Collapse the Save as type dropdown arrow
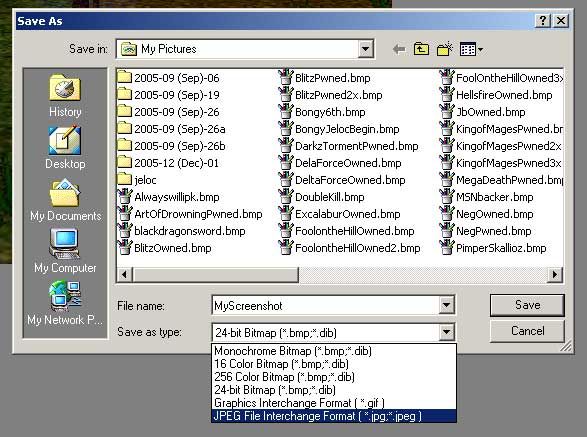Screen dimensions: 587x437 click(446, 332)
